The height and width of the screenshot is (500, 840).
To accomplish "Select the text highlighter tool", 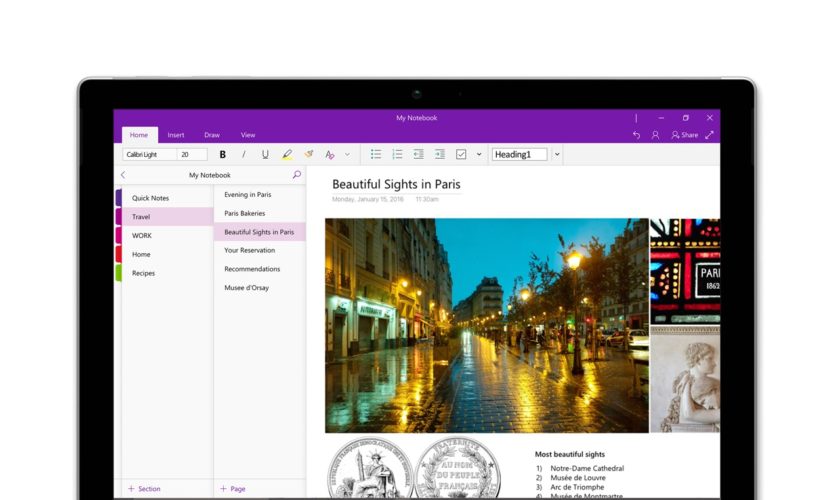I will point(287,155).
